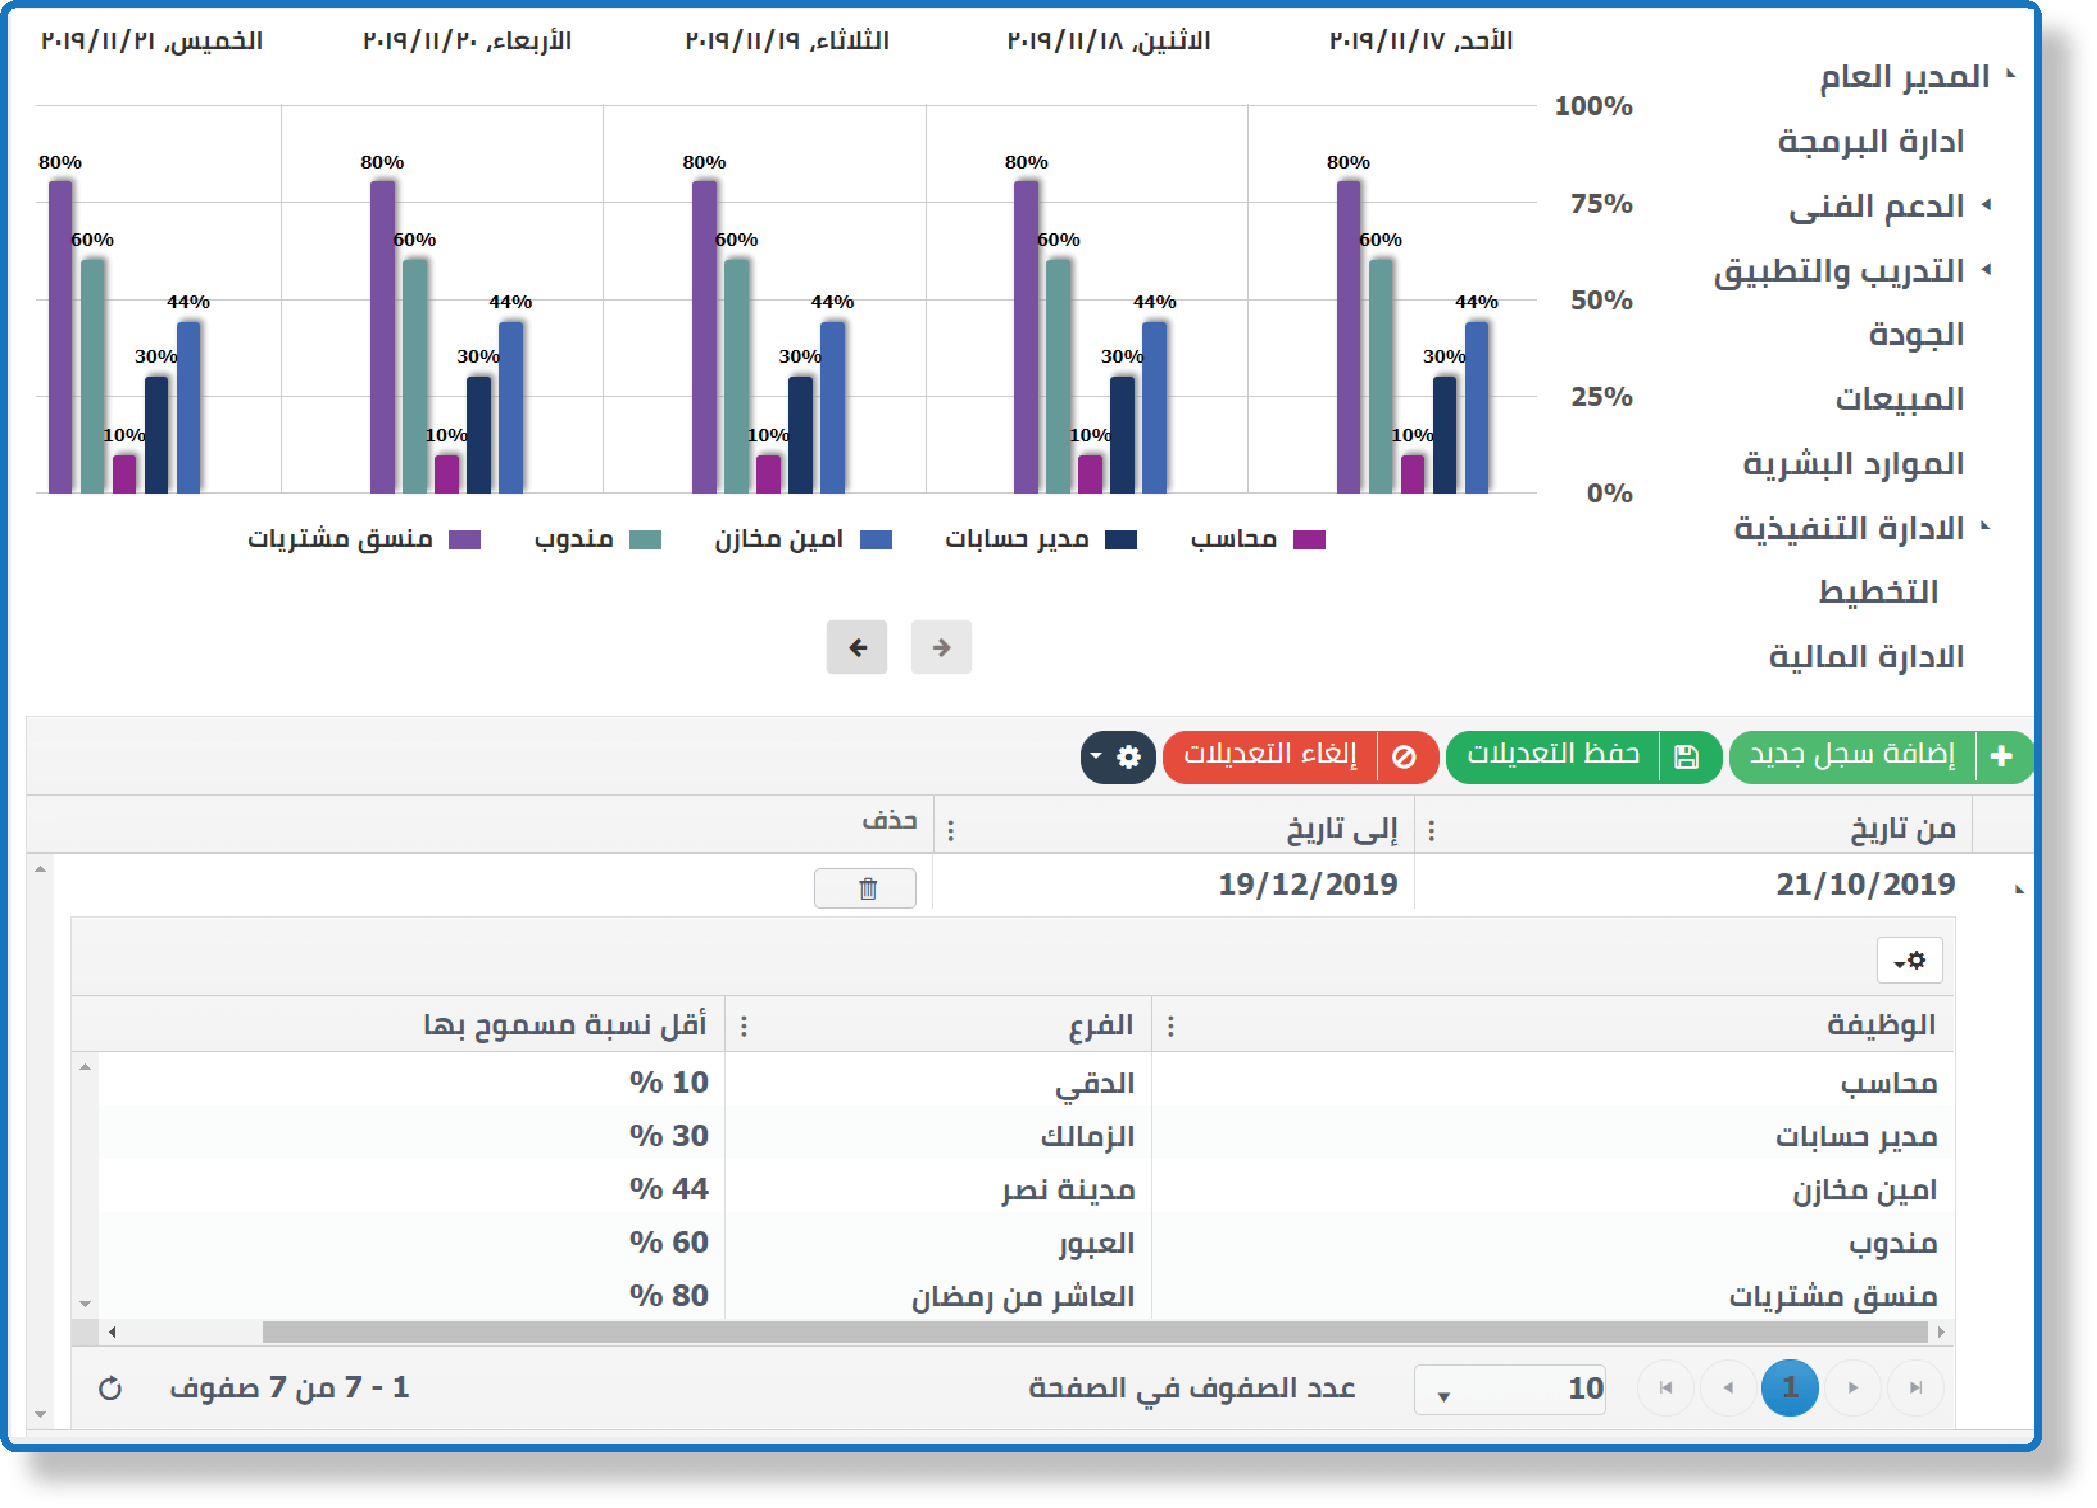Viewport: 2097px width, 1508px height.
Task: Toggle امين مخازن legend color swatch
Action: pos(876,540)
